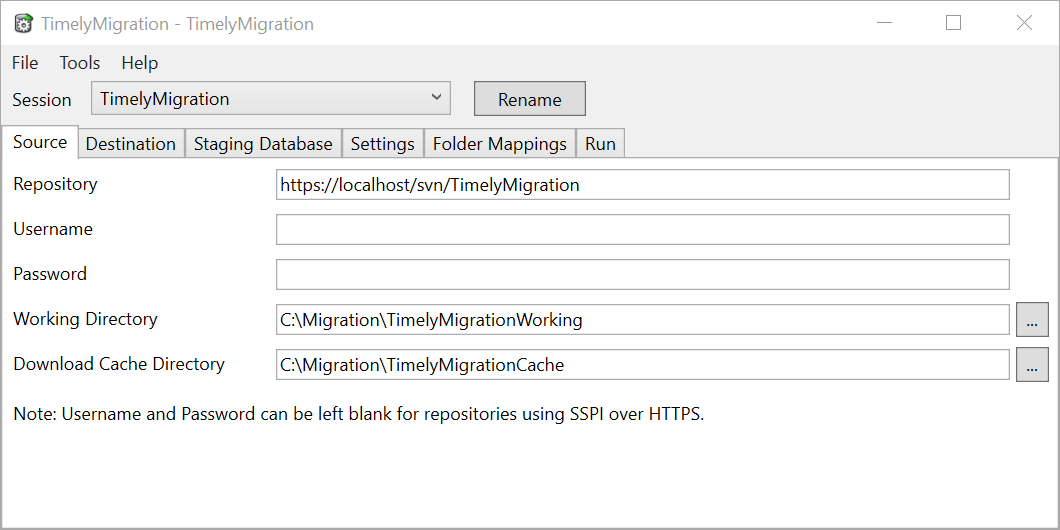Browse for Download Cache Directory folder
1060x530 pixels.
coord(1032,365)
